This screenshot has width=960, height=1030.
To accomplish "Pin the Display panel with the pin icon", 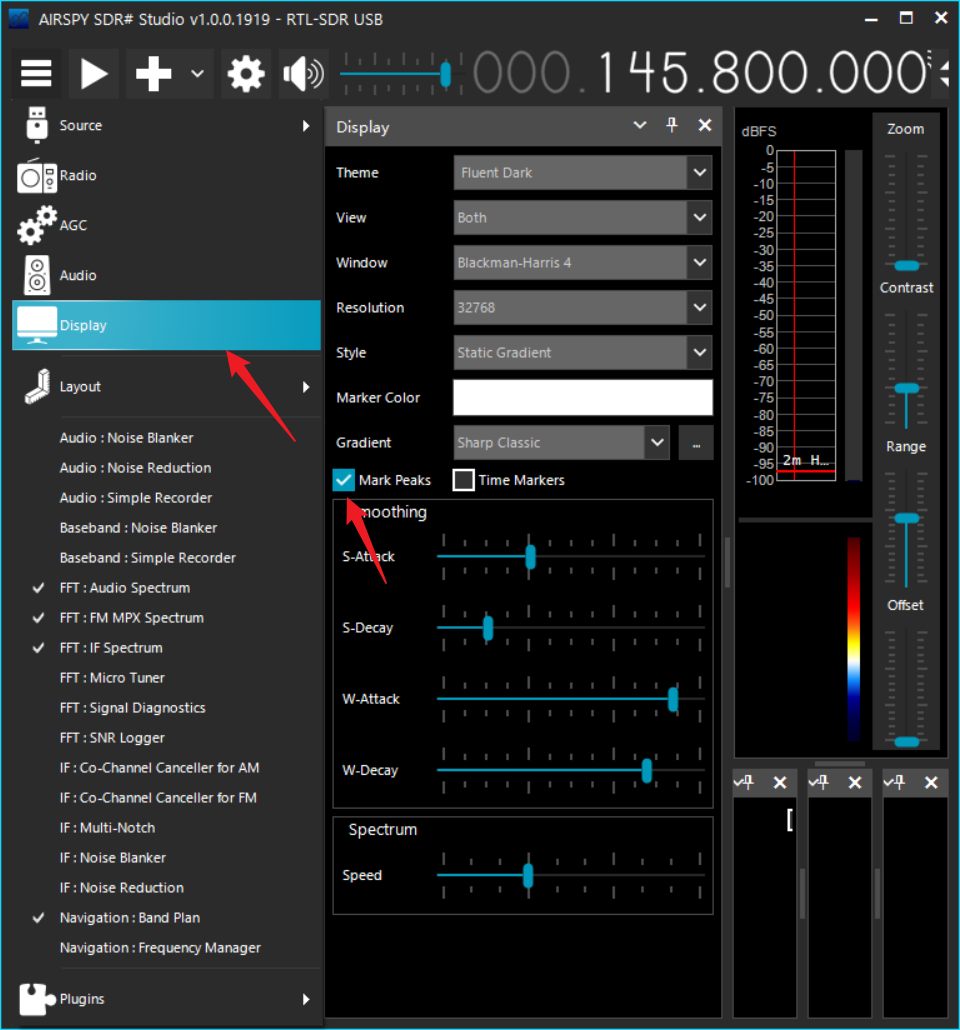I will (672, 126).
